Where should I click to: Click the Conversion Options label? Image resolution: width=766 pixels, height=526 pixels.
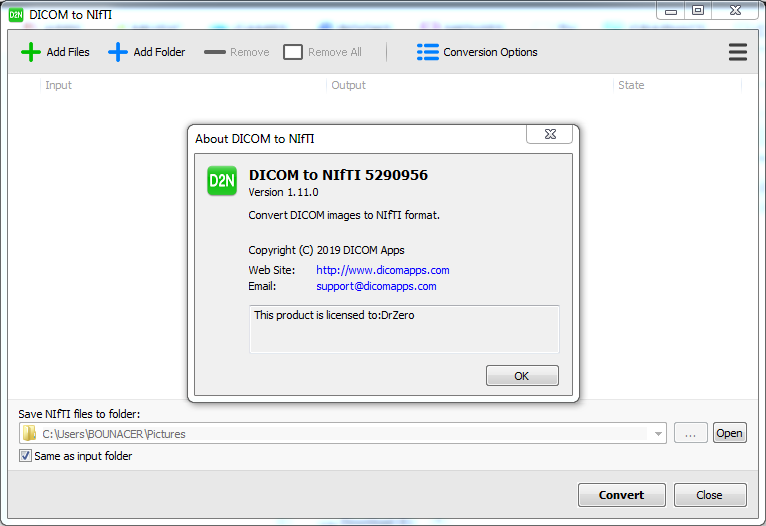(490, 52)
